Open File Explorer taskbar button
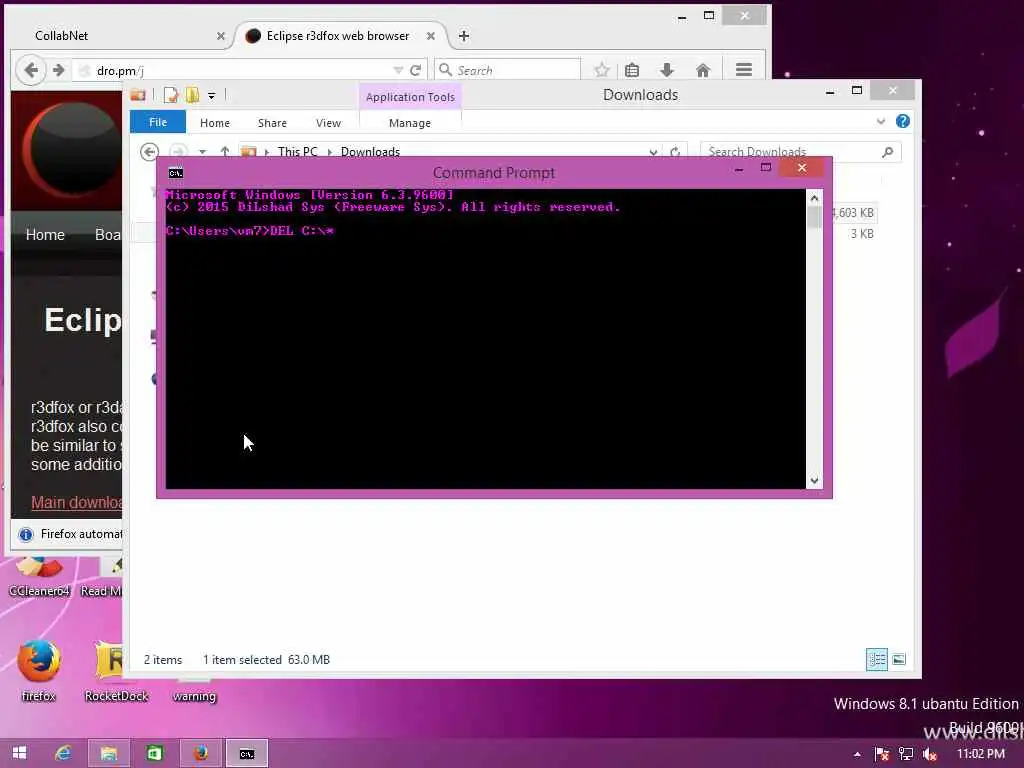1024x768 pixels. pyautogui.click(x=108, y=753)
